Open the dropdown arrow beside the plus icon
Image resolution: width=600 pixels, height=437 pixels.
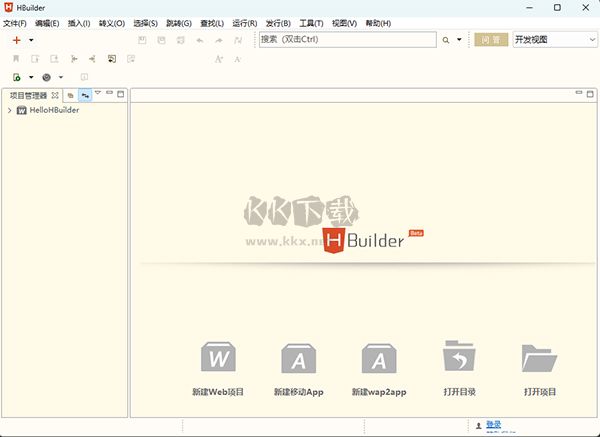coord(31,40)
